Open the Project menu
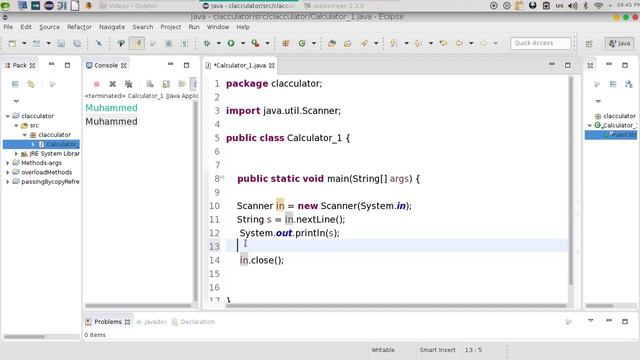Viewport: 640px width, 360px height. point(171,27)
